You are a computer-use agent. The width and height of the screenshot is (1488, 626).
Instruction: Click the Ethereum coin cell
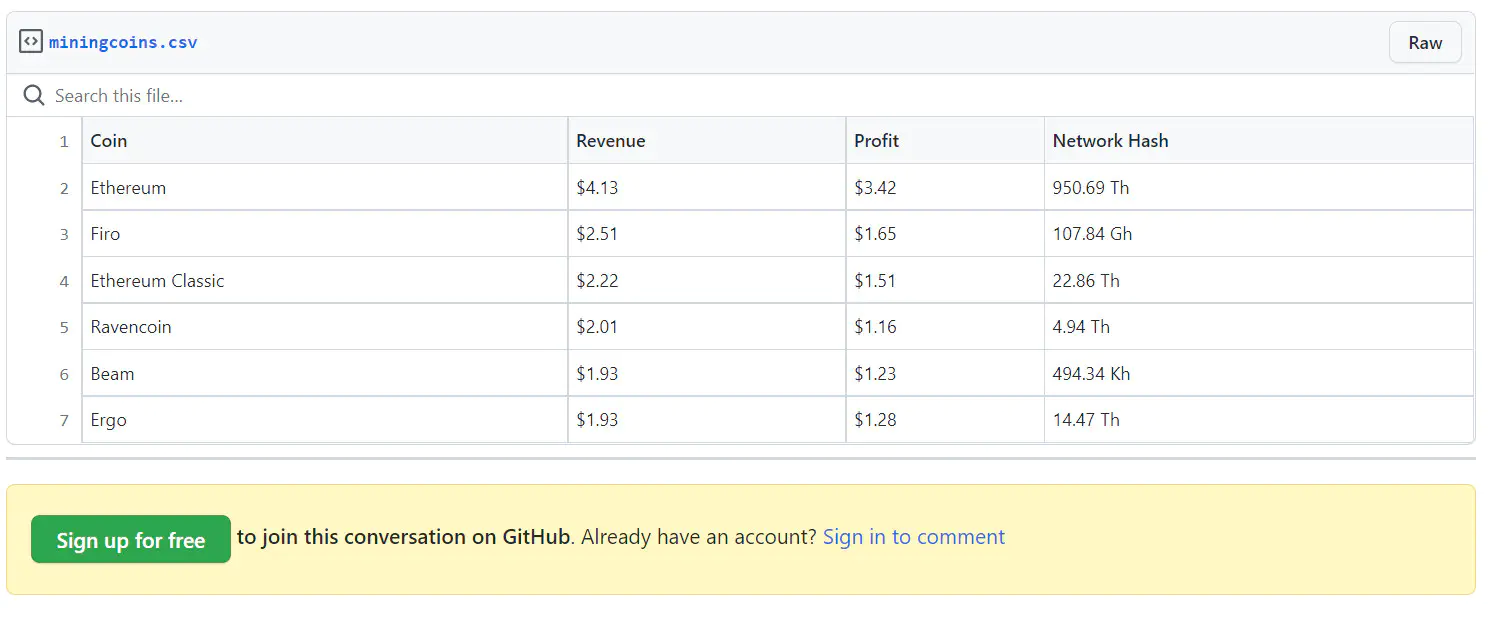[x=325, y=188]
